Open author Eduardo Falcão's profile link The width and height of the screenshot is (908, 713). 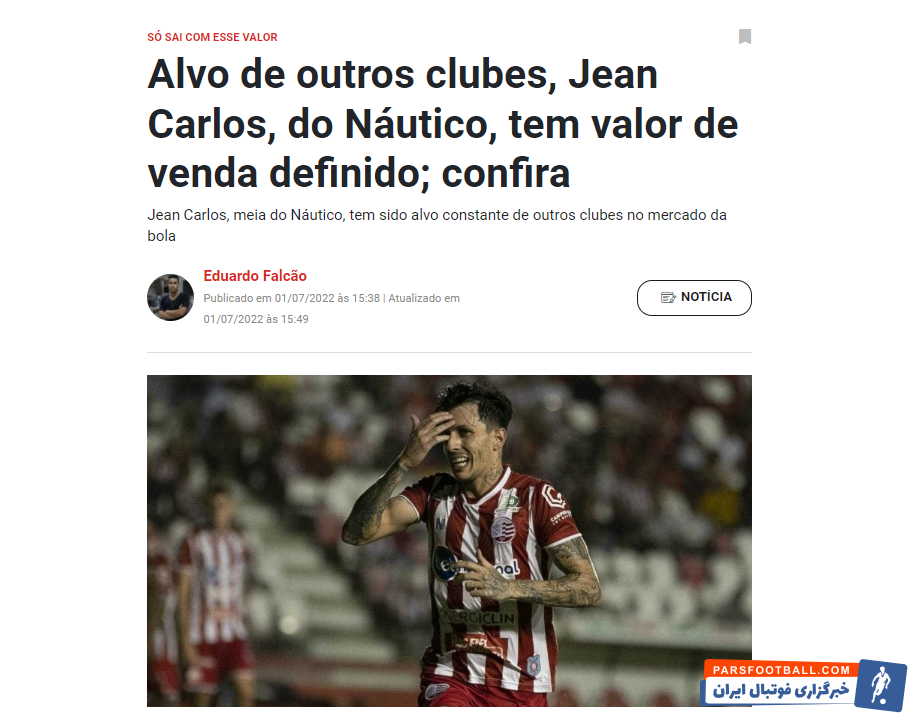255,276
